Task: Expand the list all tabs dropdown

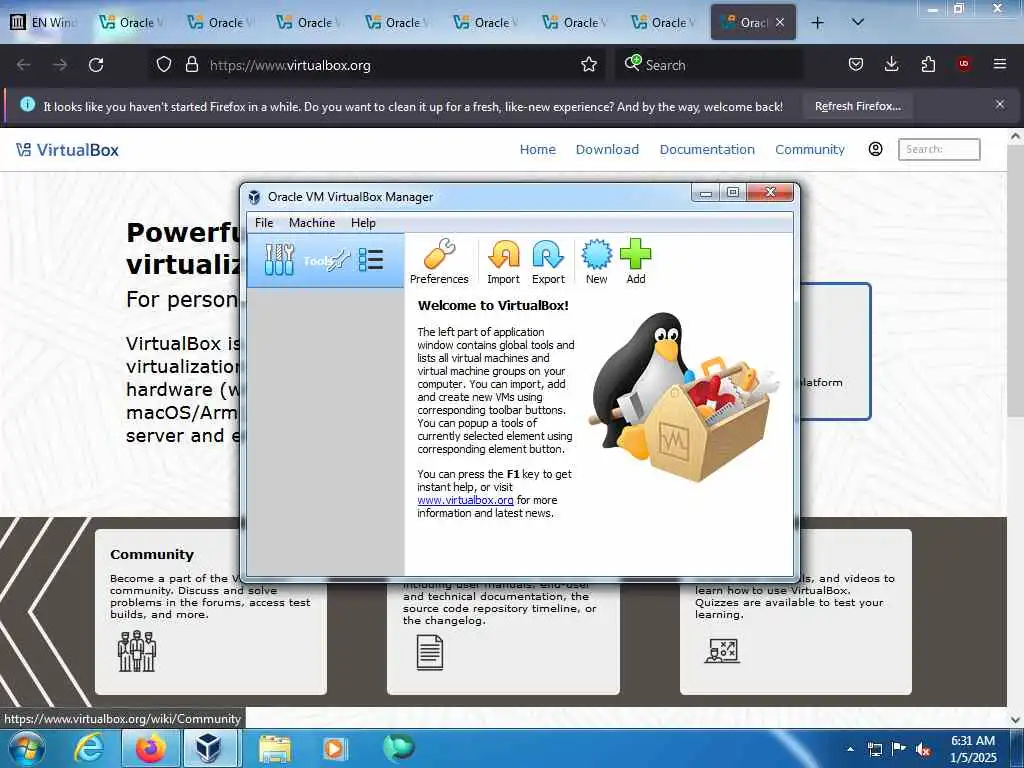Action: tap(857, 23)
